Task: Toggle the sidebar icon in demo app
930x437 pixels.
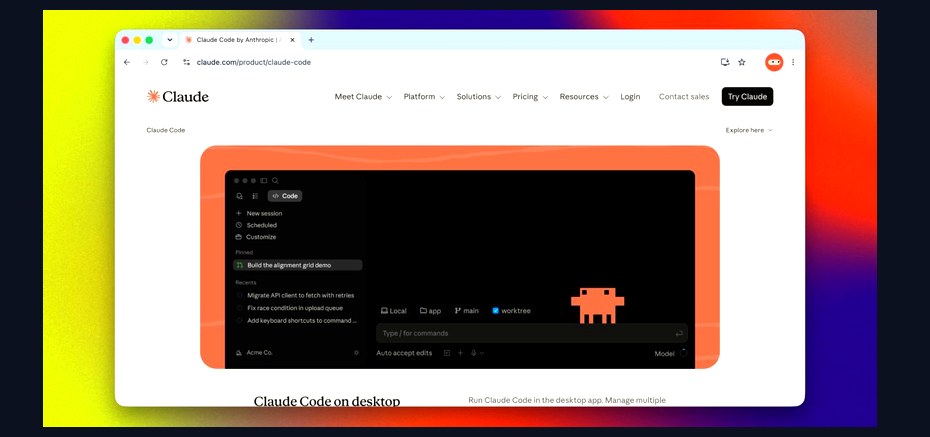Action: click(264, 181)
